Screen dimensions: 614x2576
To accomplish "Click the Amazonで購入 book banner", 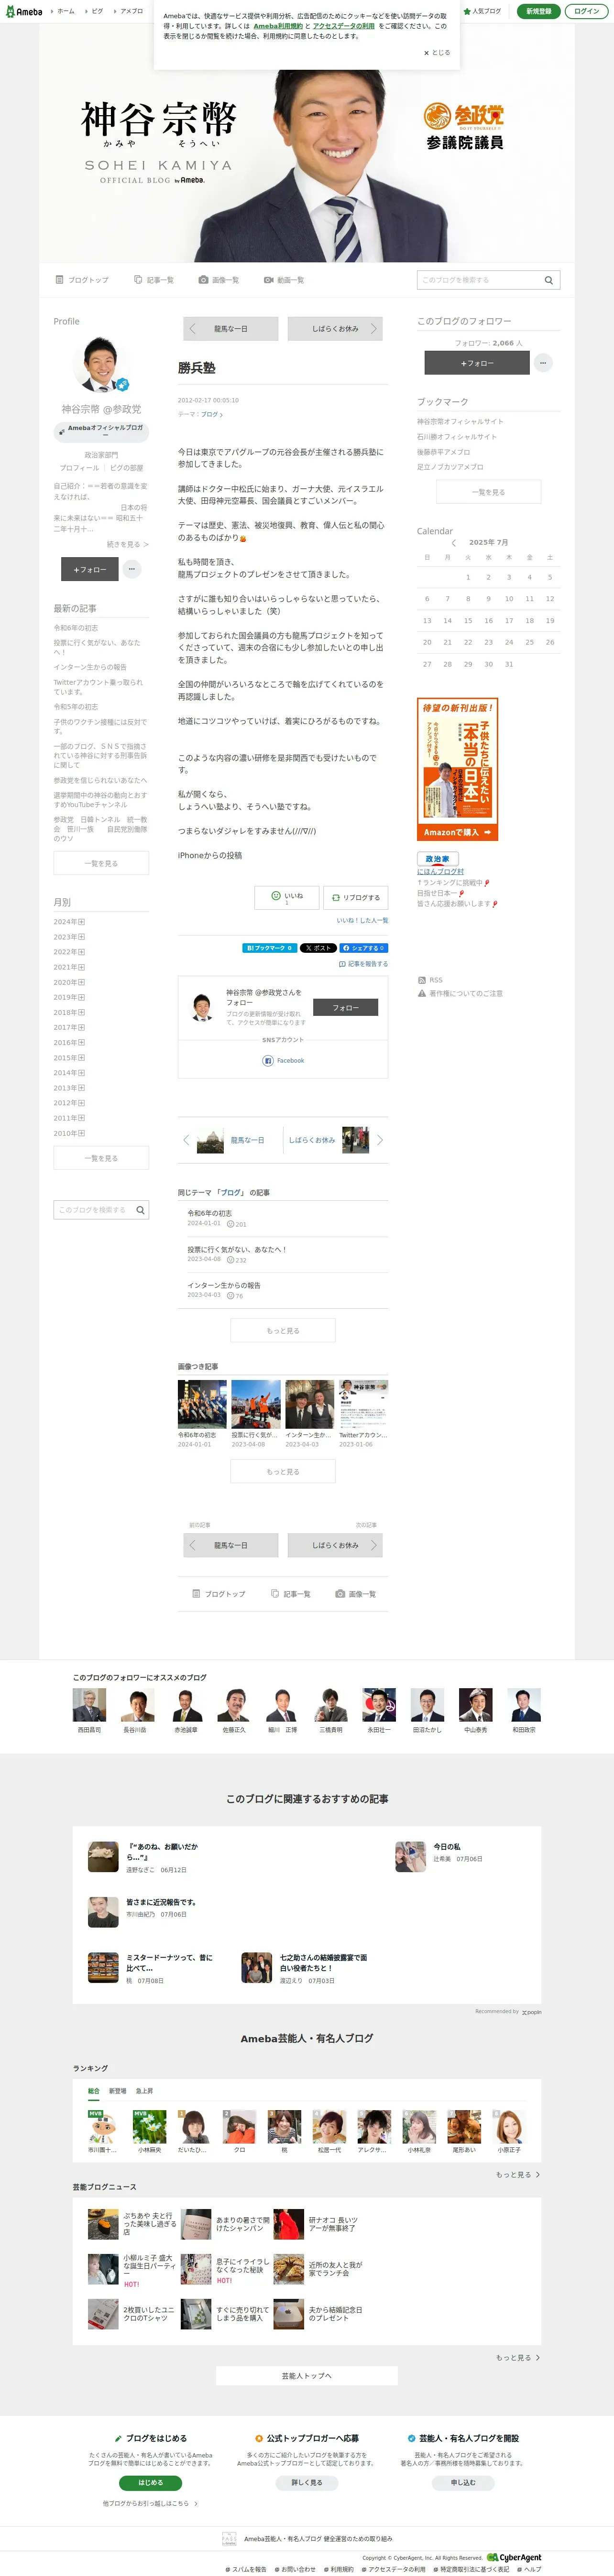I will click(458, 770).
